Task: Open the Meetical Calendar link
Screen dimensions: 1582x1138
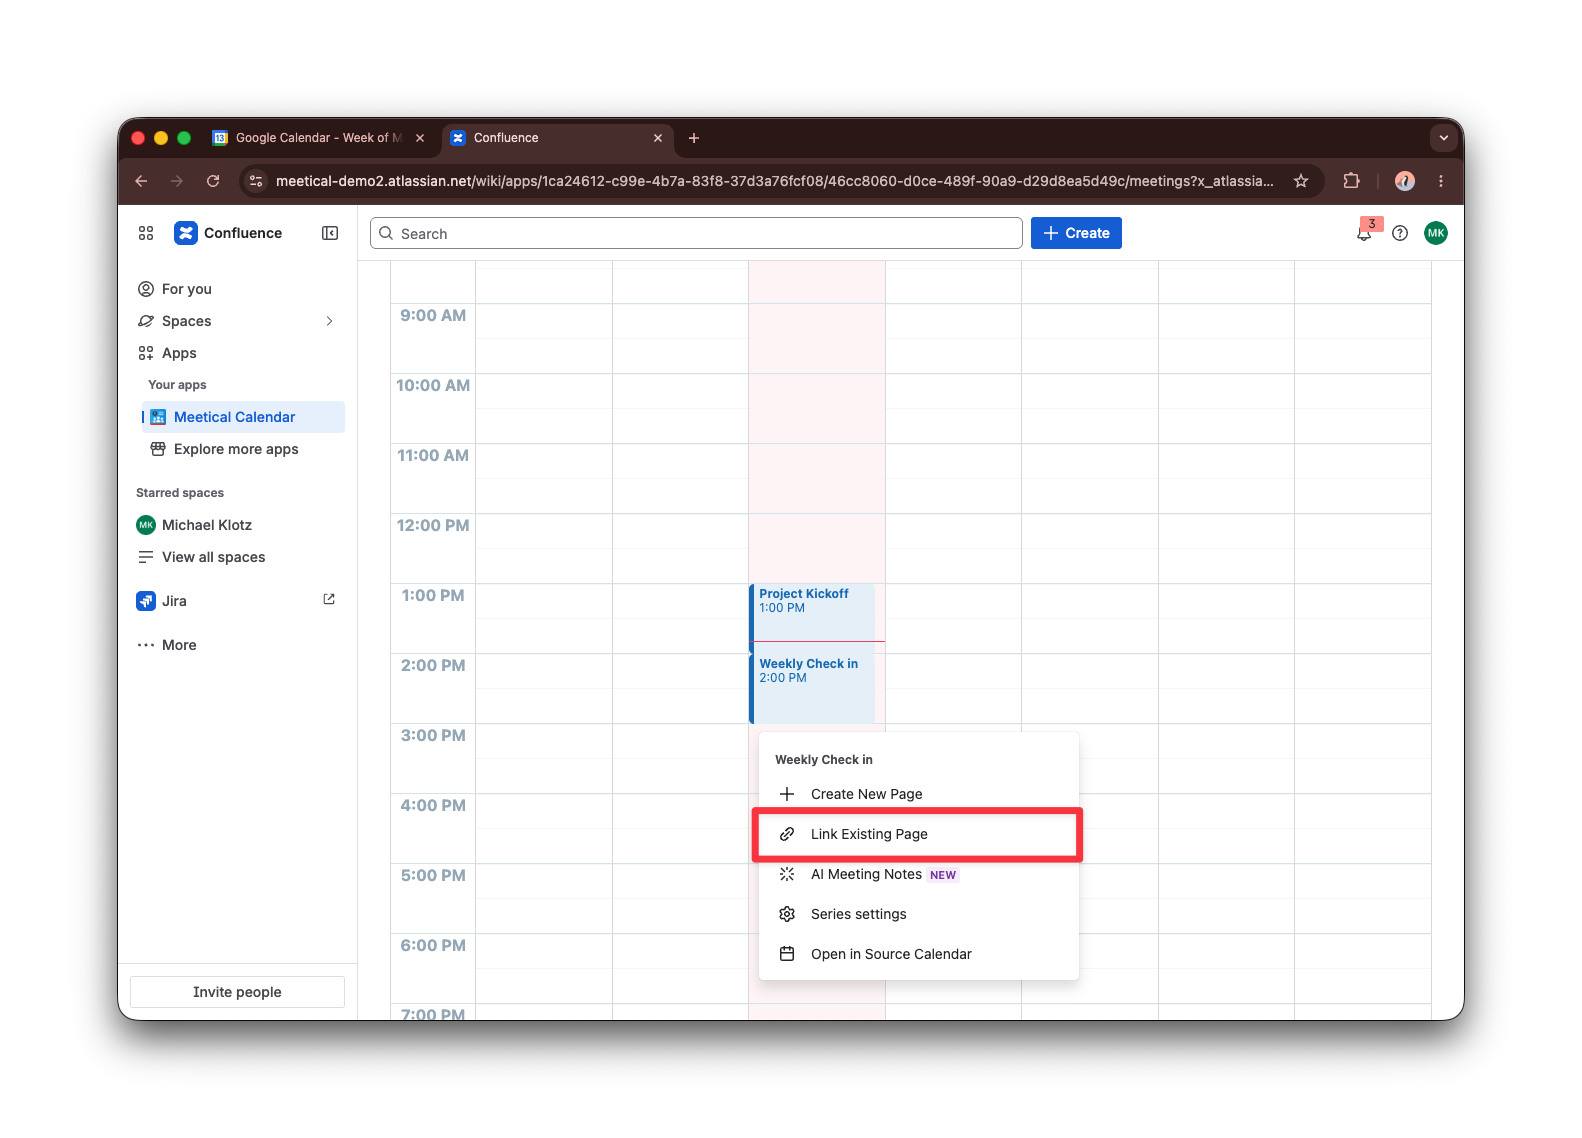Action: click(235, 417)
